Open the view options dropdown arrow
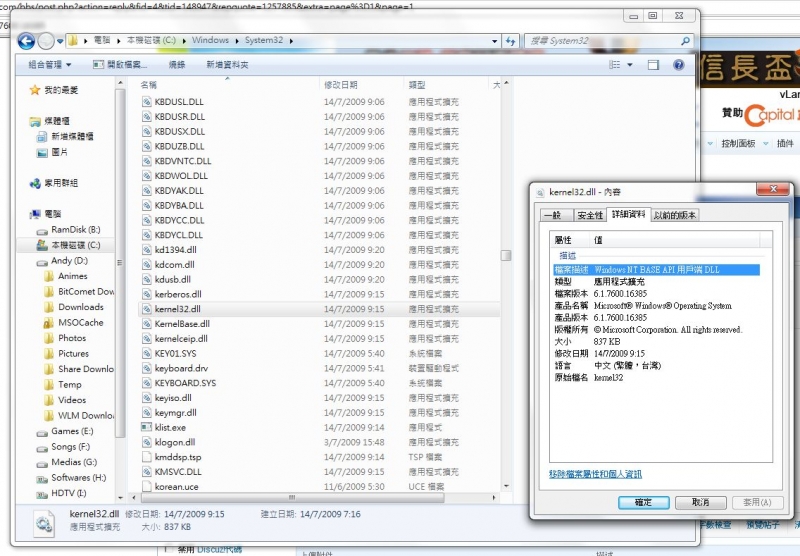The image size is (800, 556). (630, 65)
